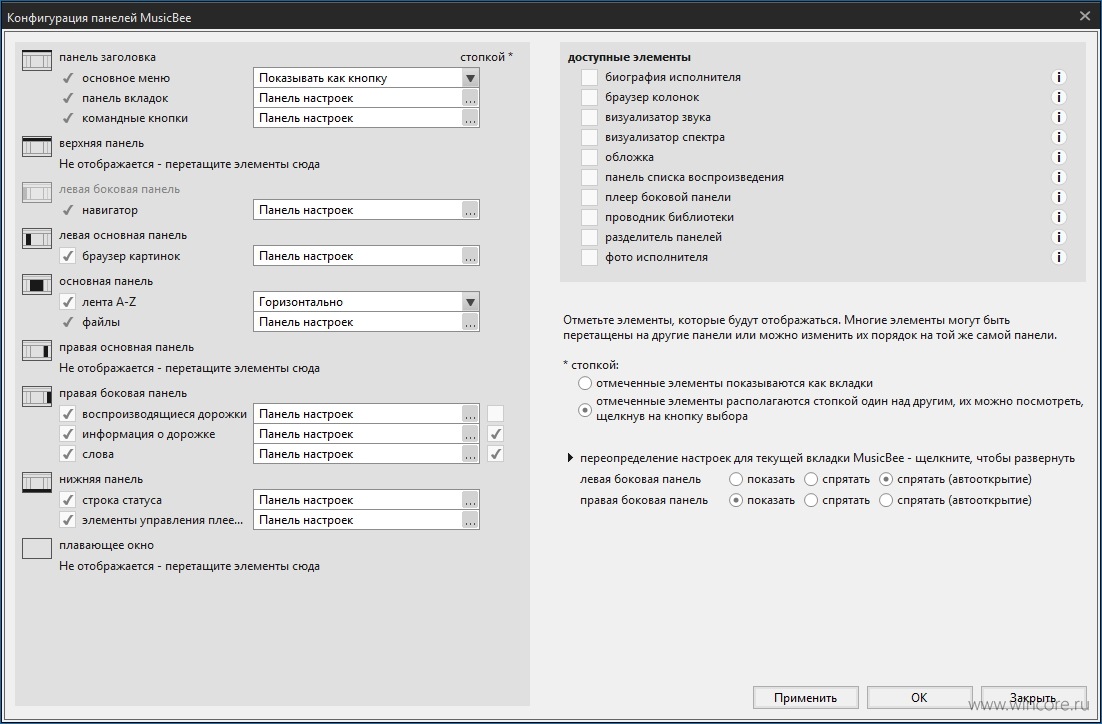This screenshot has width=1102, height=724.
Task: Click info icon for визуализатор звука
Action: click(x=1058, y=117)
